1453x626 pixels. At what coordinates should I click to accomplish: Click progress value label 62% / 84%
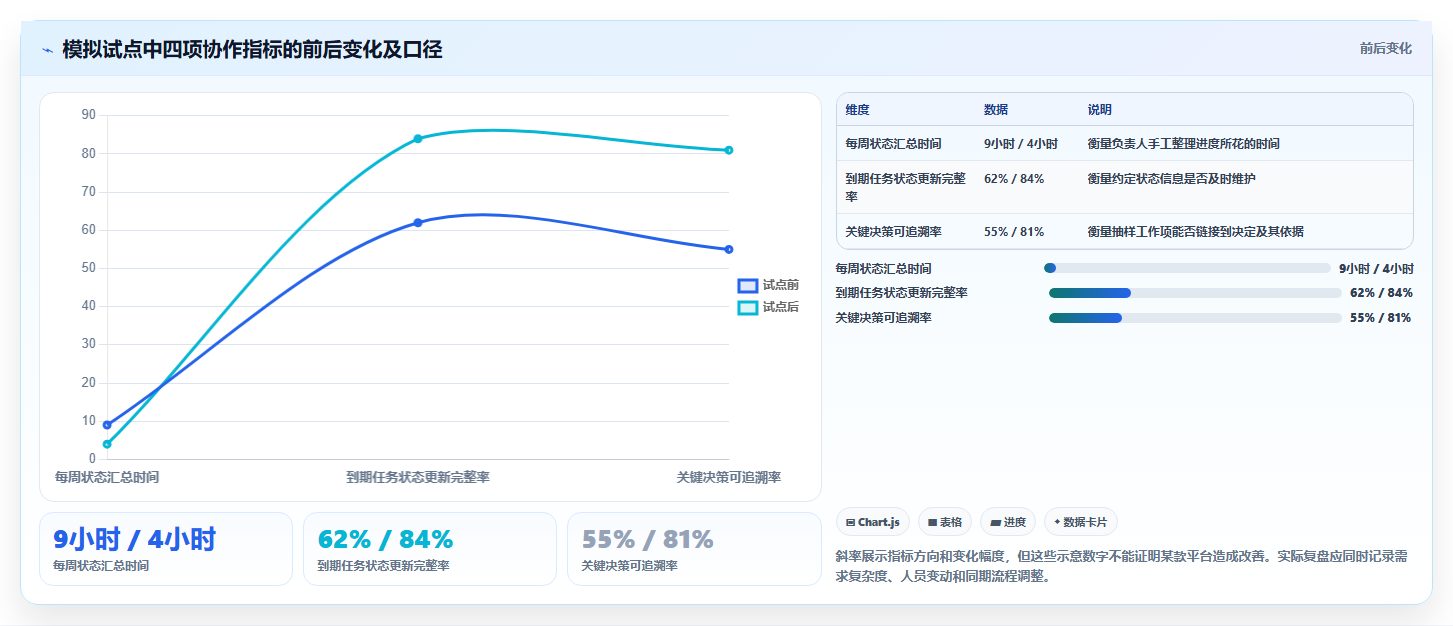click(1381, 293)
